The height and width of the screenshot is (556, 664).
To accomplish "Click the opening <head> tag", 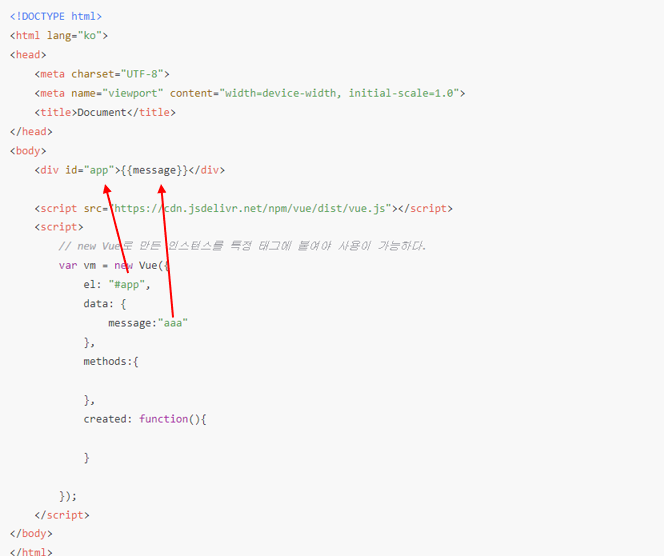I will [28, 55].
